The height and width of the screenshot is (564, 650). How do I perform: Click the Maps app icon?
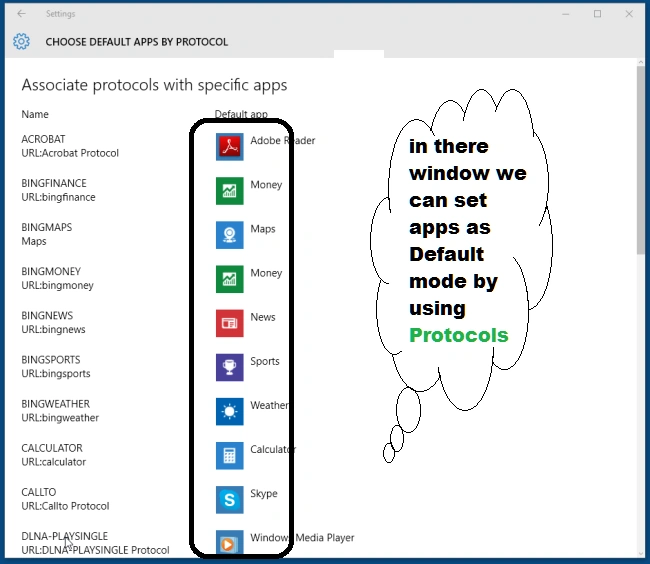(230, 235)
